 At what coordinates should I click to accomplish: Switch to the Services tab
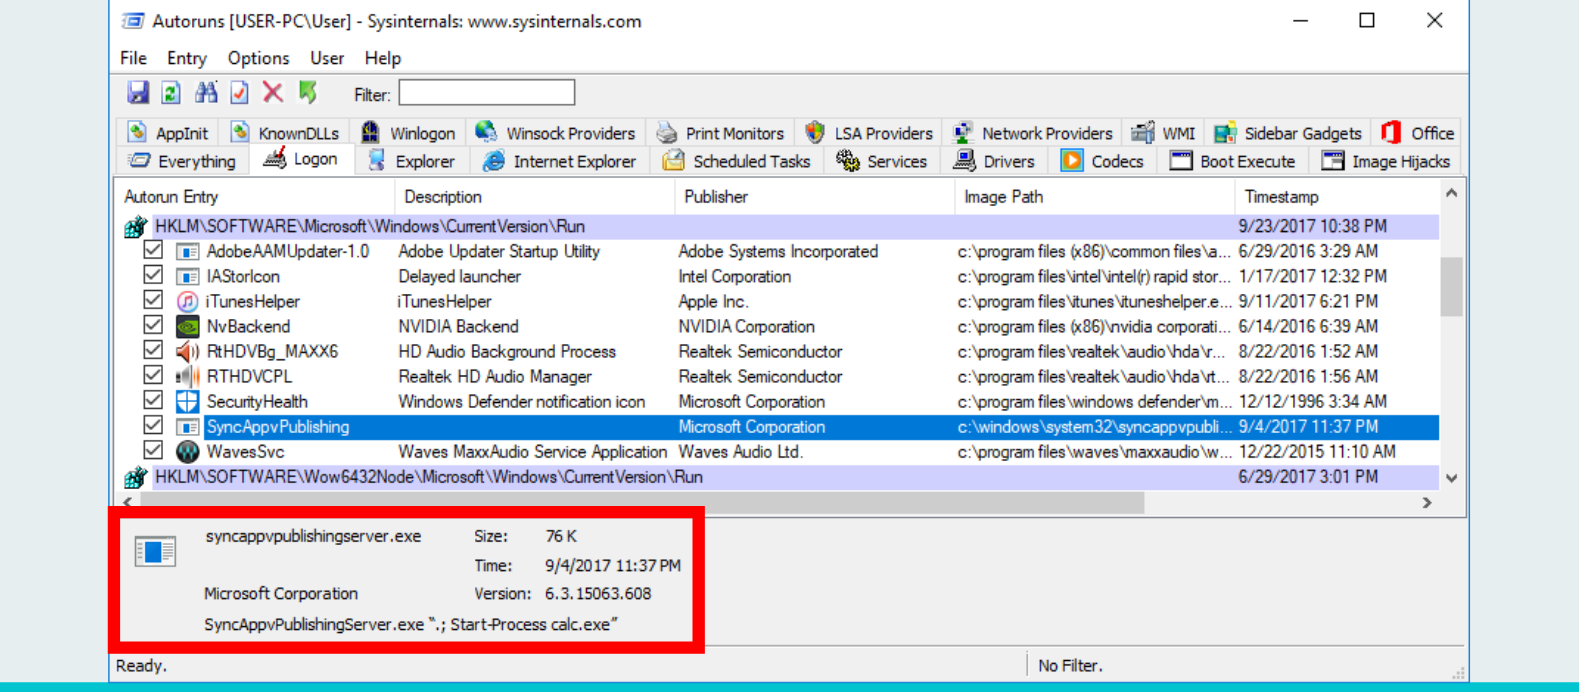882,161
